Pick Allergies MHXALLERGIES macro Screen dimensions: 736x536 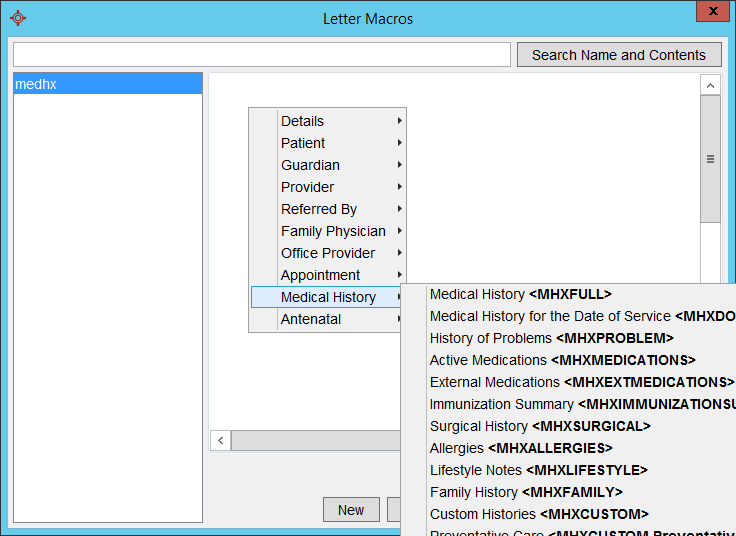click(520, 448)
